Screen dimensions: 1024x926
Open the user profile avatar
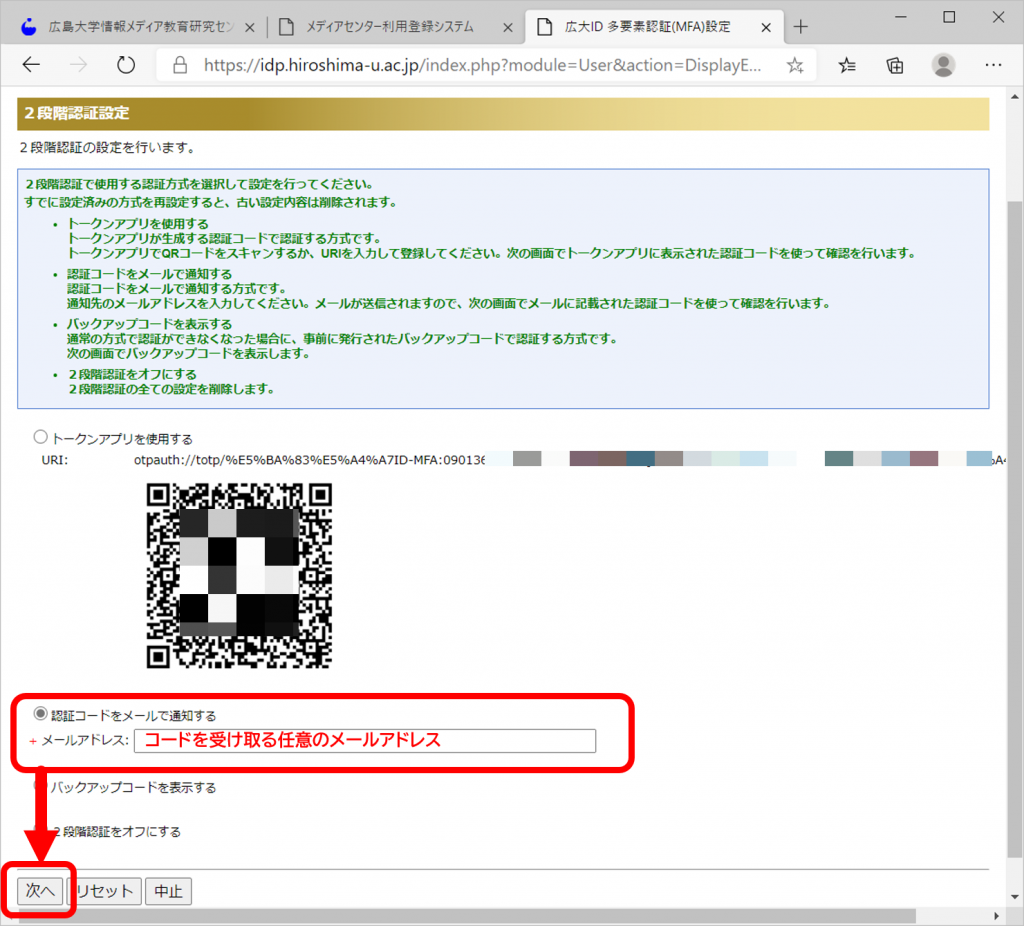pyautogui.click(x=943, y=65)
